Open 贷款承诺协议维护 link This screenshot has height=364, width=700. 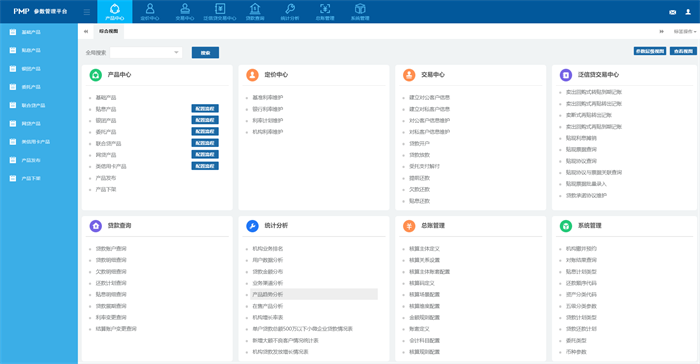[586, 195]
